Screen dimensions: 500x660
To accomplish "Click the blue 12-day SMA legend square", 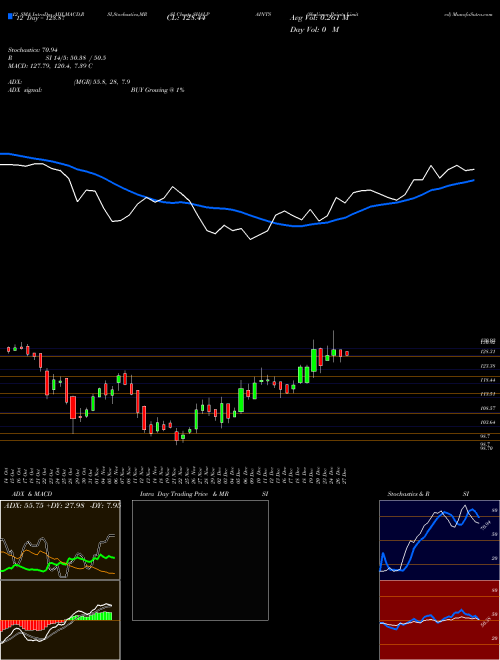I will click(10, 17).
